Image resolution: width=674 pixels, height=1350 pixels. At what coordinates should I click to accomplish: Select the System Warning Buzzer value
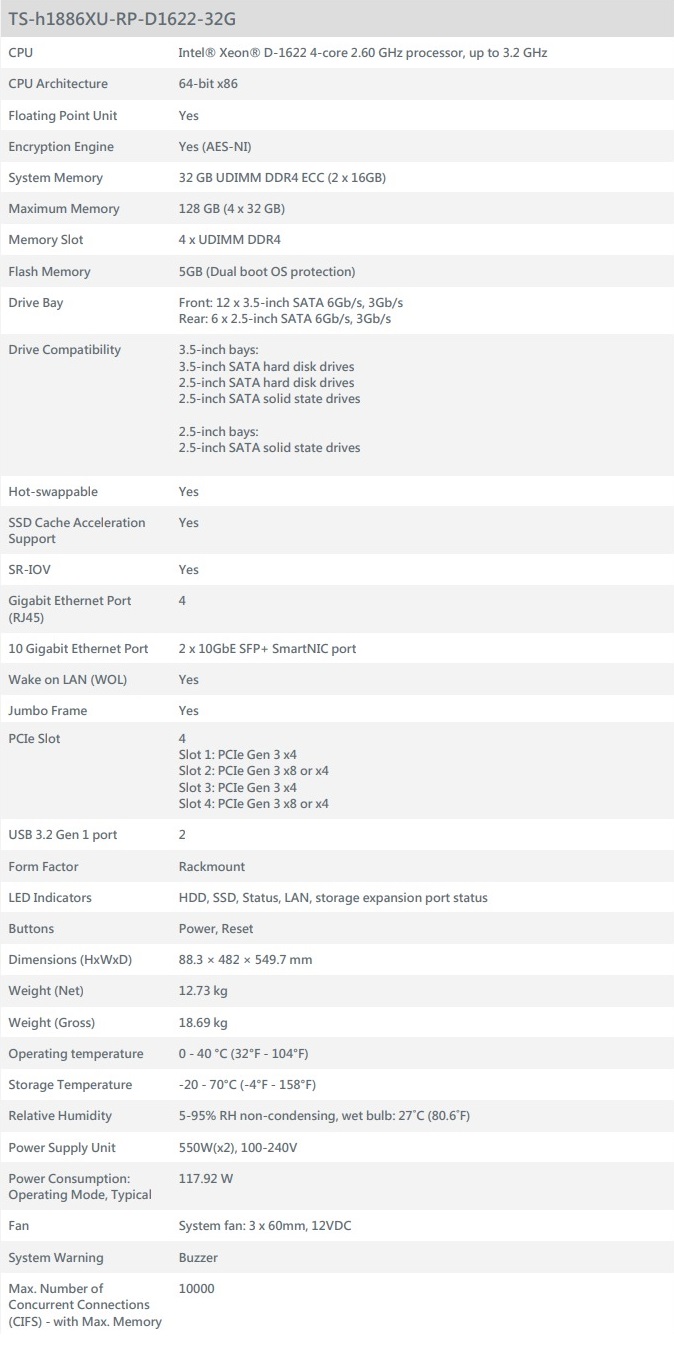click(198, 1258)
